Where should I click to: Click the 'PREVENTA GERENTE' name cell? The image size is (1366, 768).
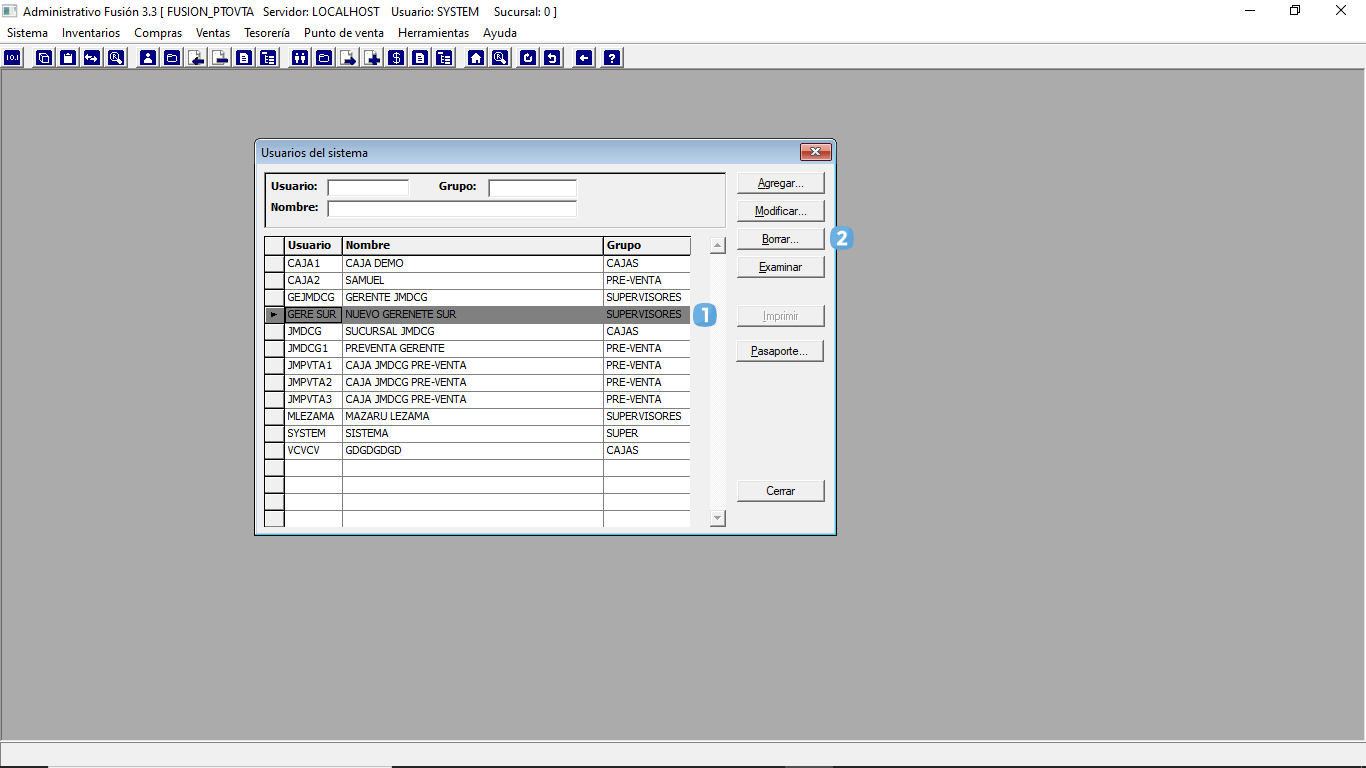[473, 349]
